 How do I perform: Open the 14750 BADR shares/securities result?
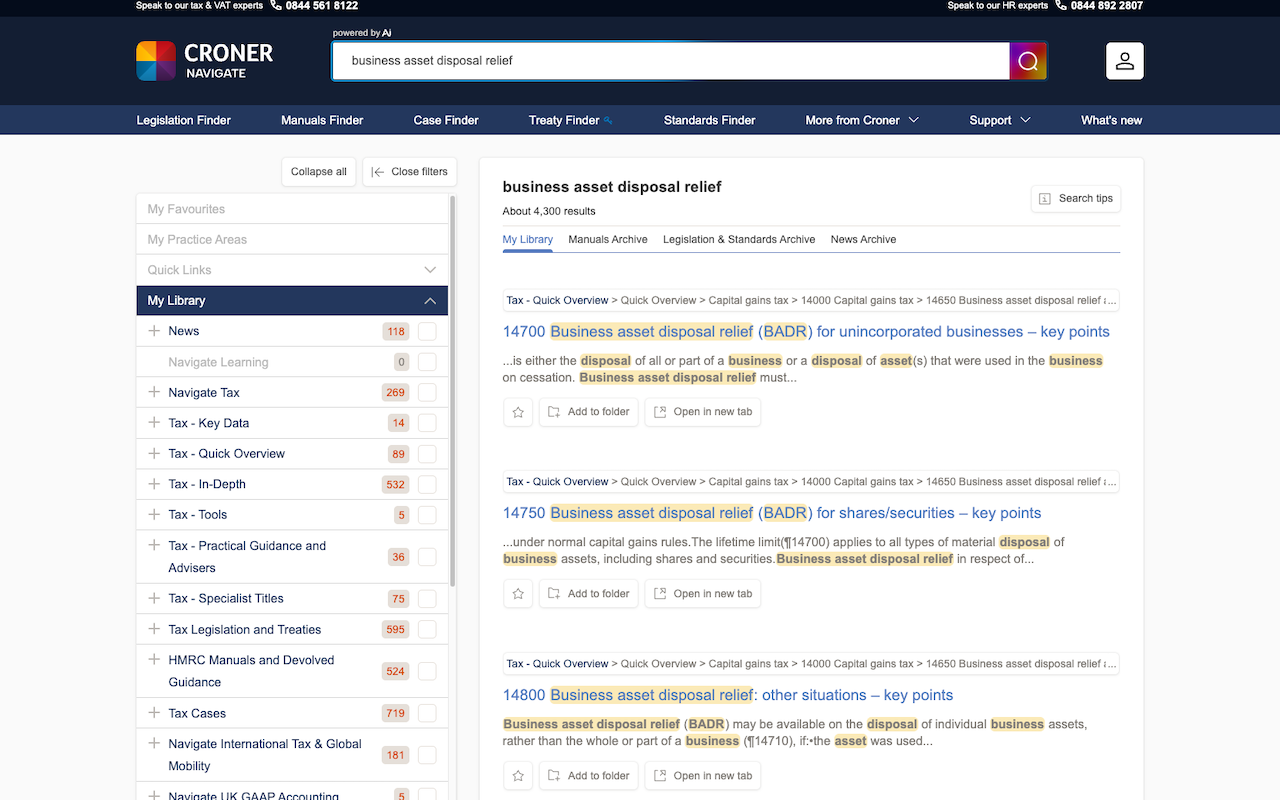pyautogui.click(x=772, y=513)
